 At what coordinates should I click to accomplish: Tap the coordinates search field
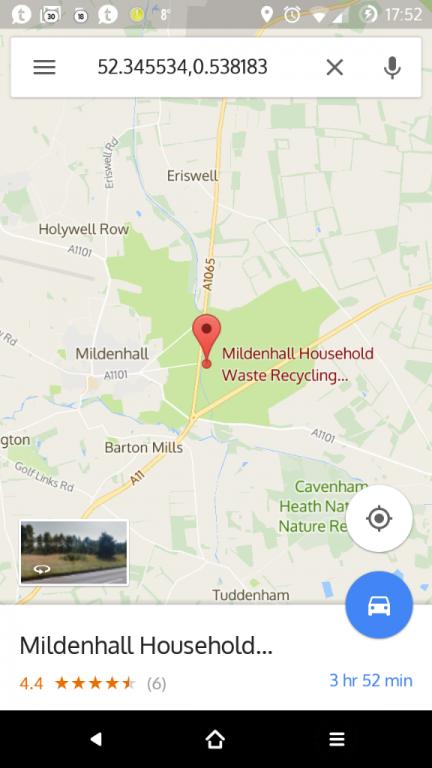coord(182,67)
